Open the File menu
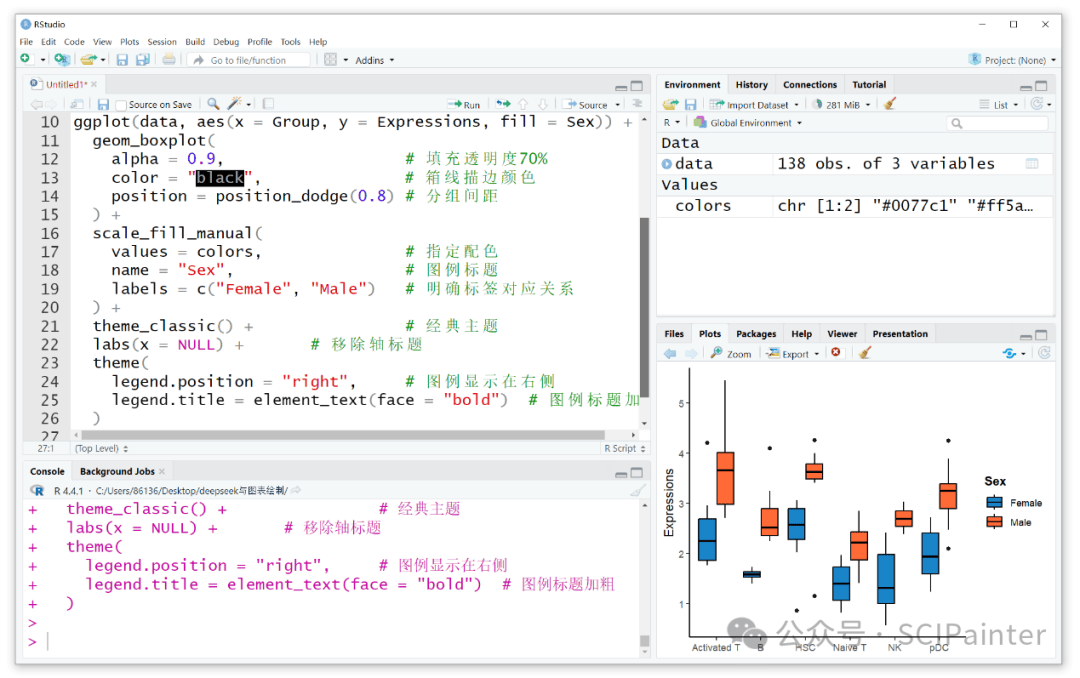1080x678 pixels. tap(26, 41)
